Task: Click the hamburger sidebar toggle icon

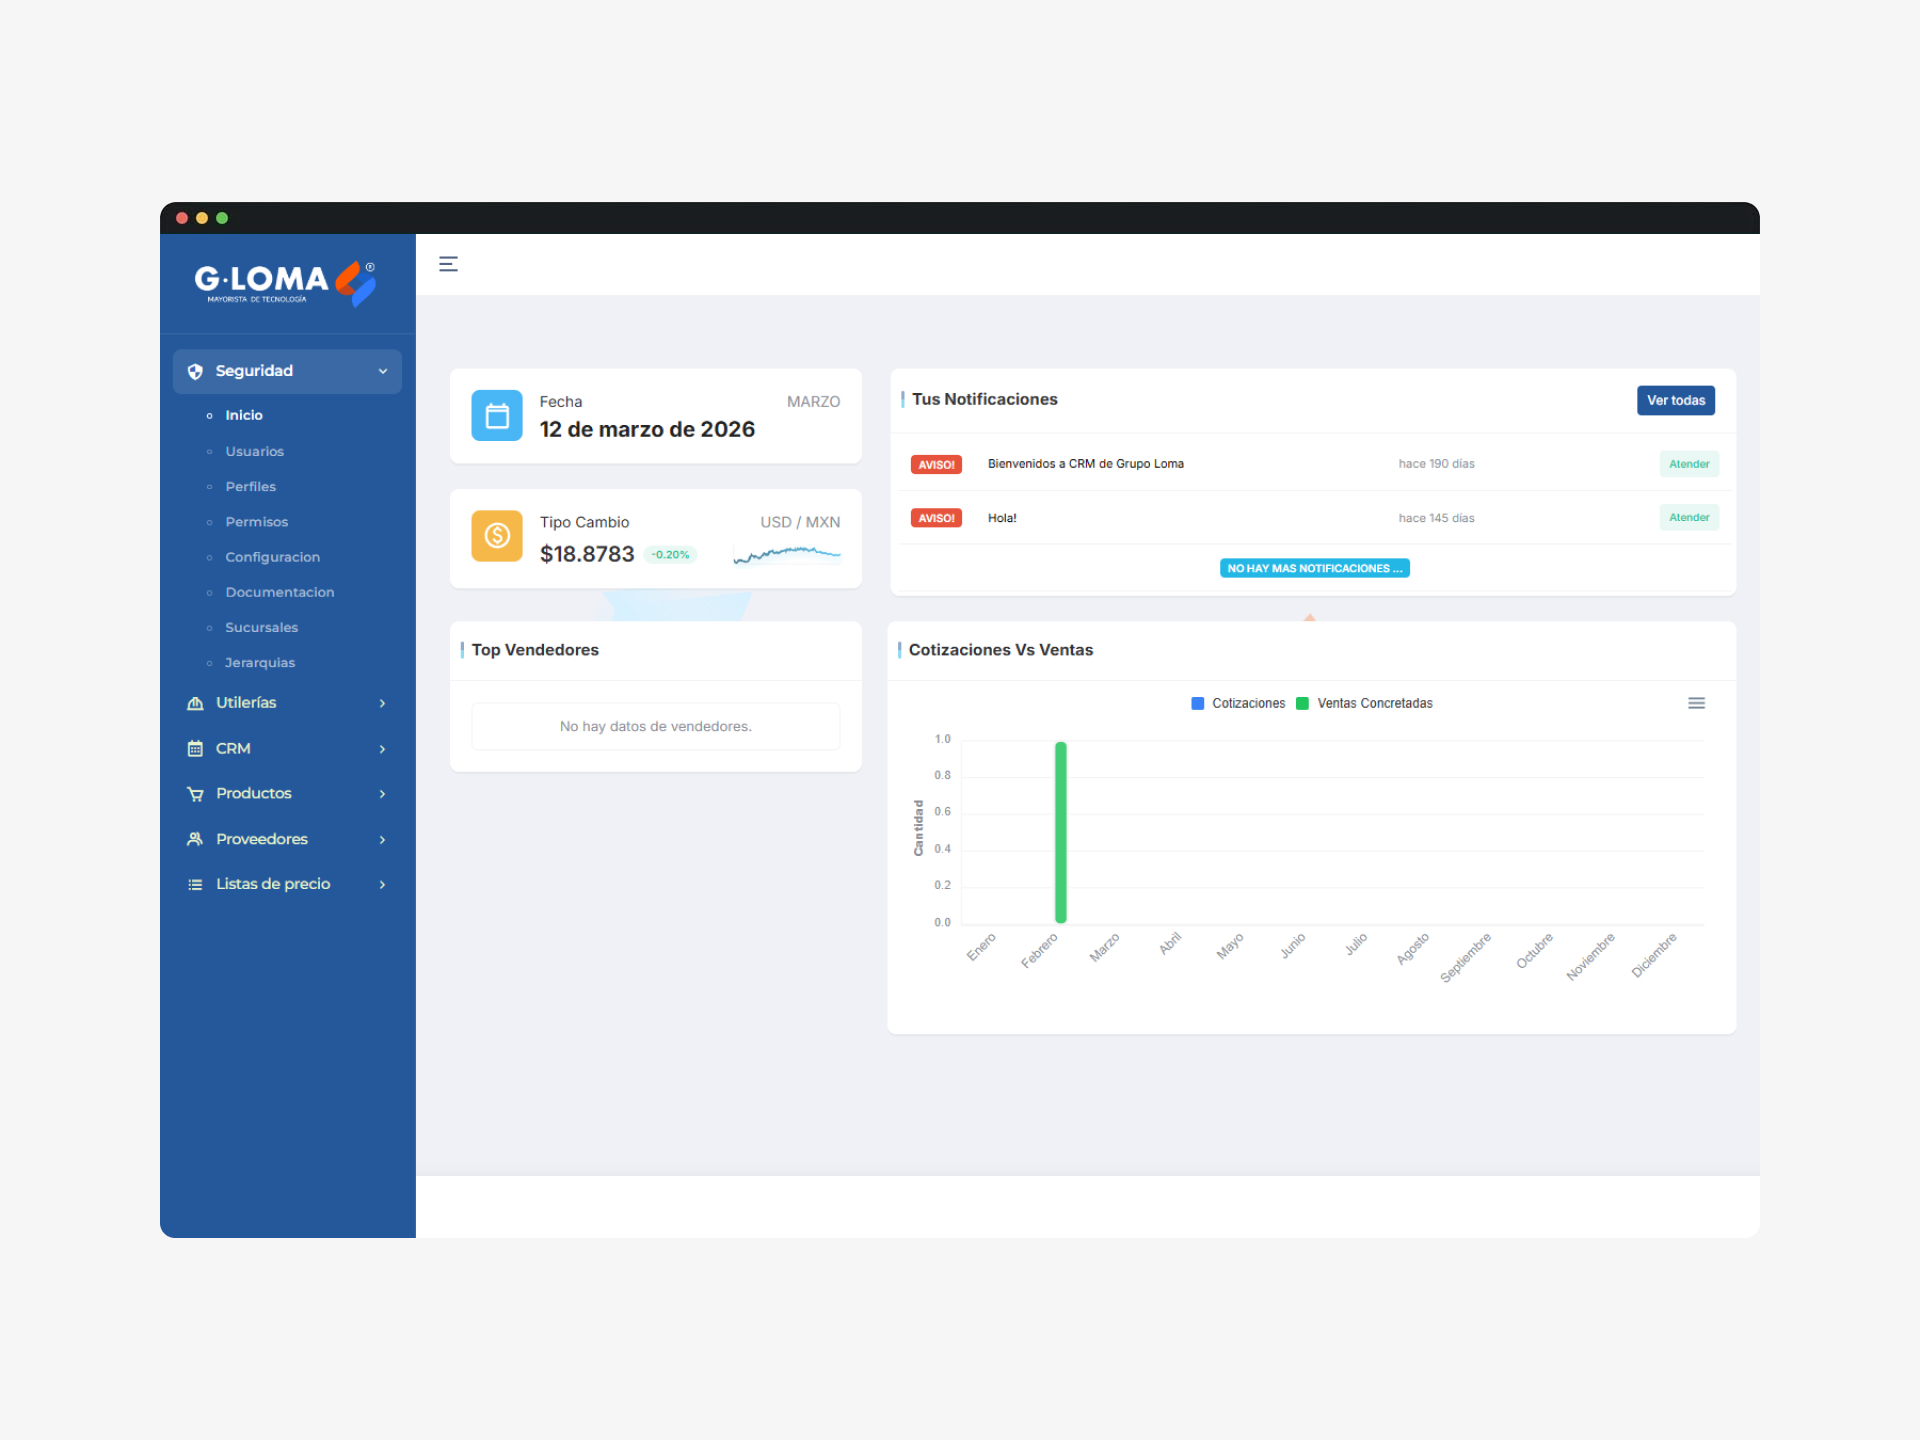Action: tap(448, 264)
